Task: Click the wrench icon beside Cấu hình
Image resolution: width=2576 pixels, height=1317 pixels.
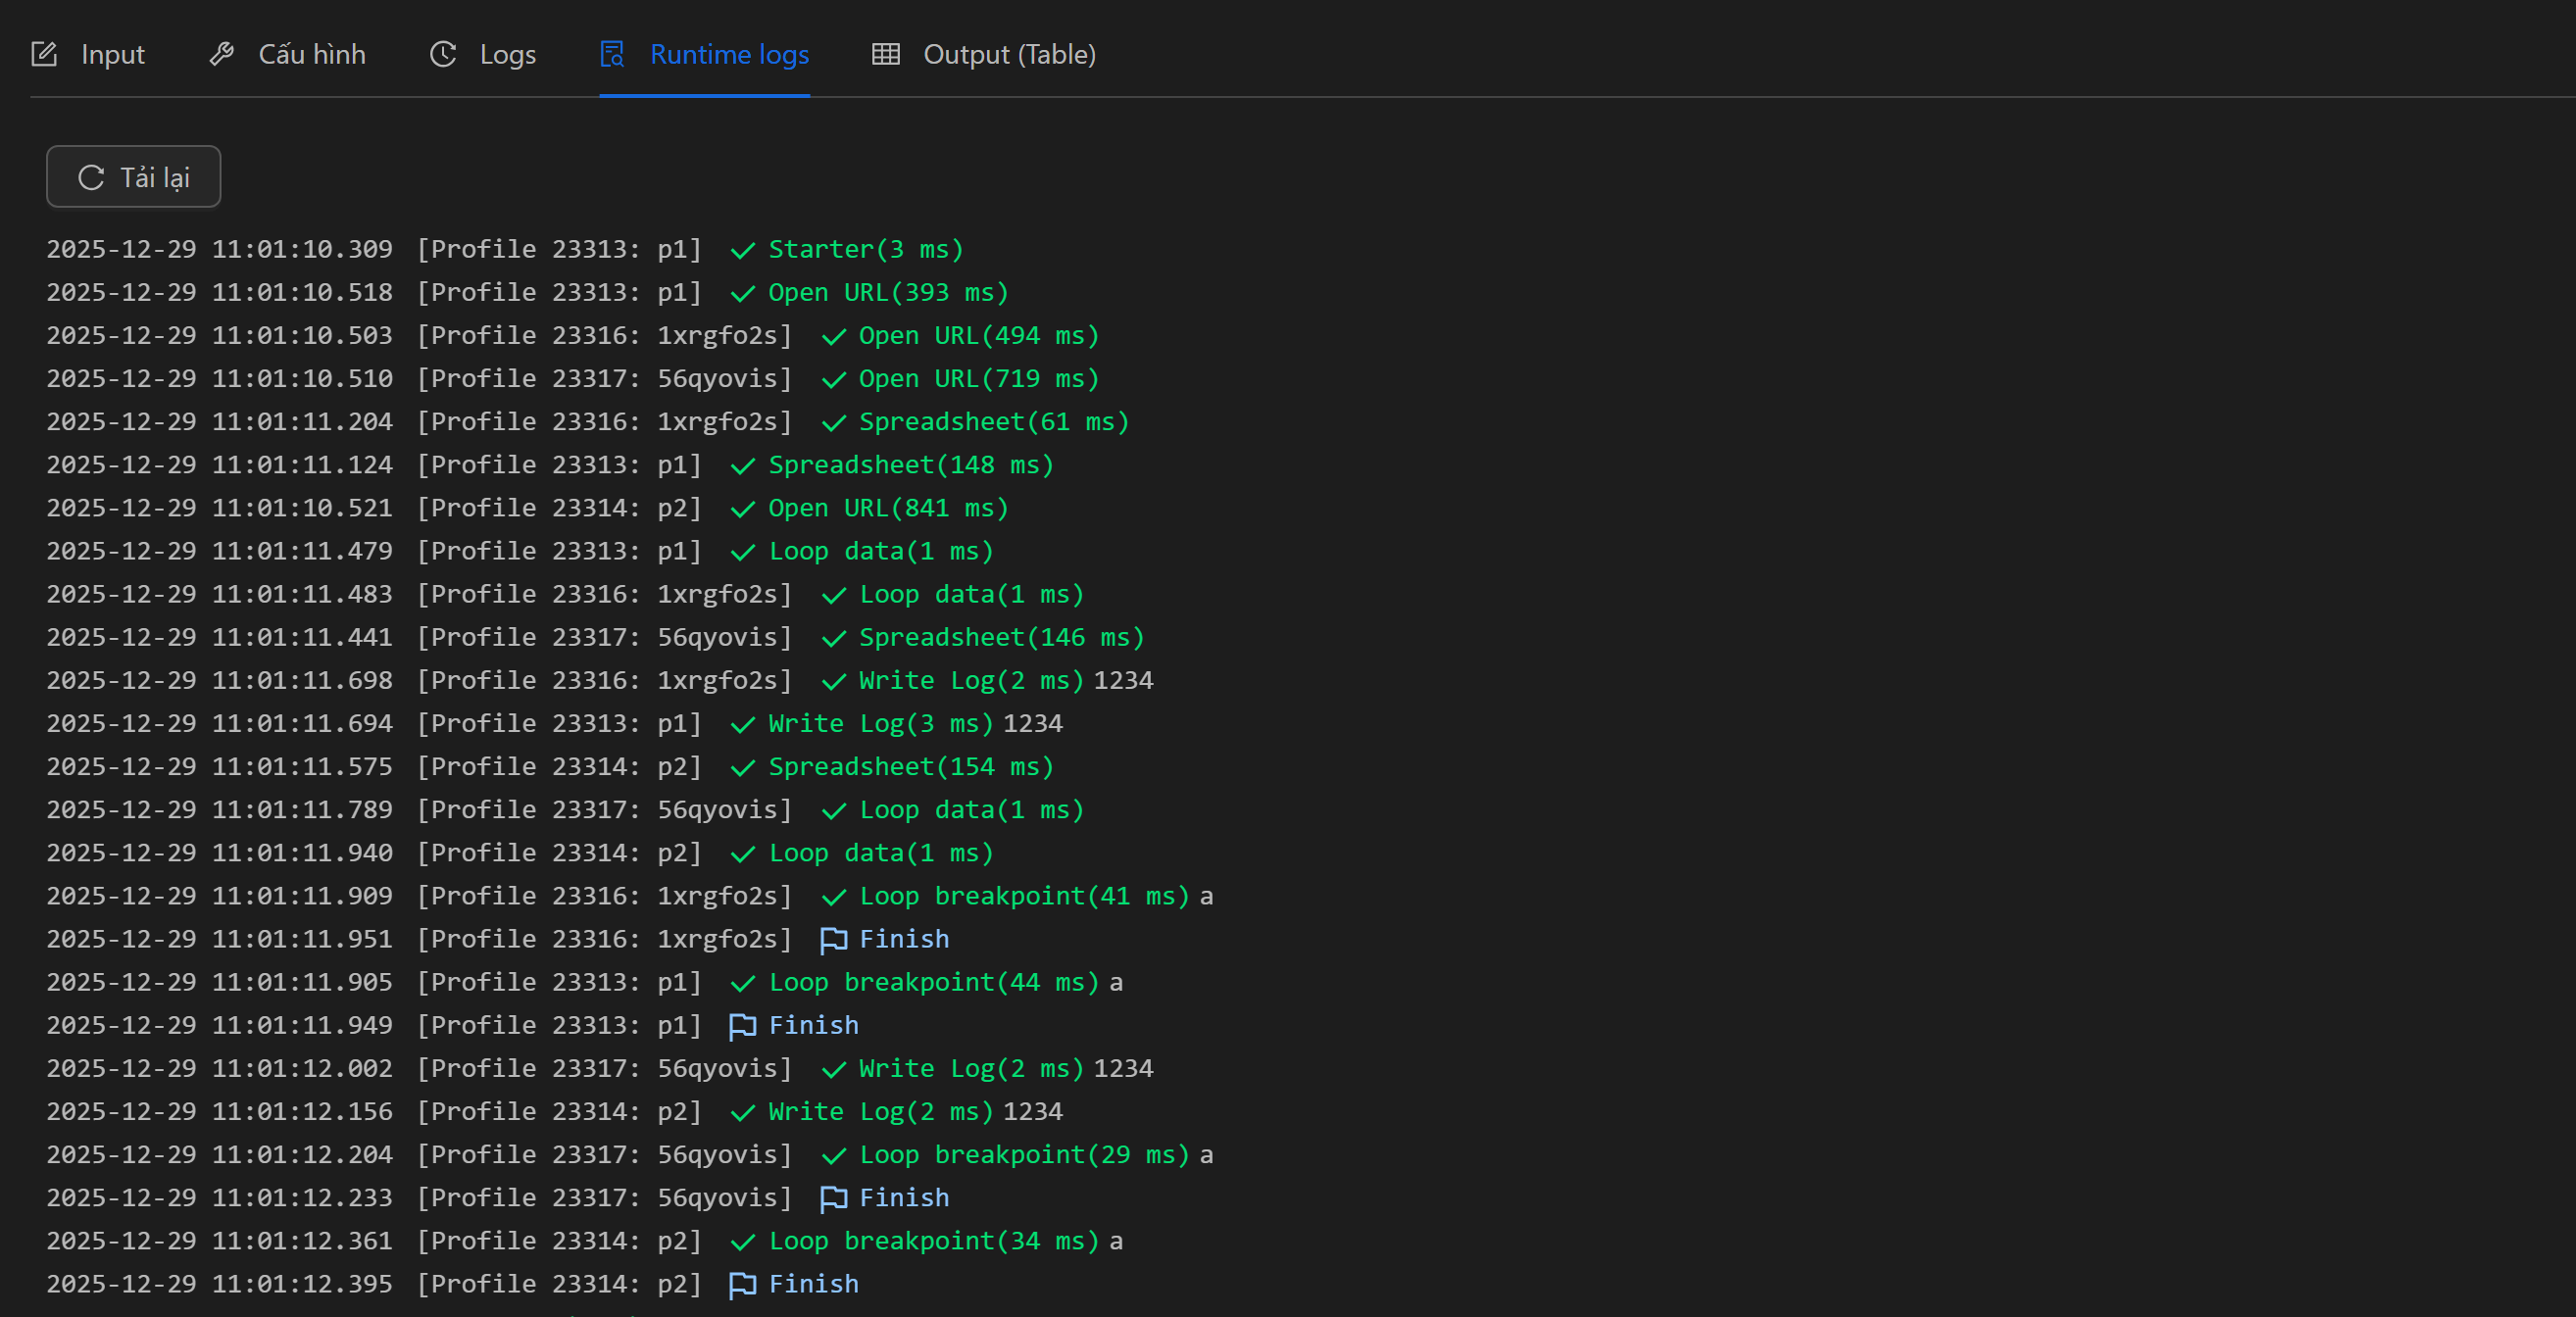Action: (x=221, y=54)
